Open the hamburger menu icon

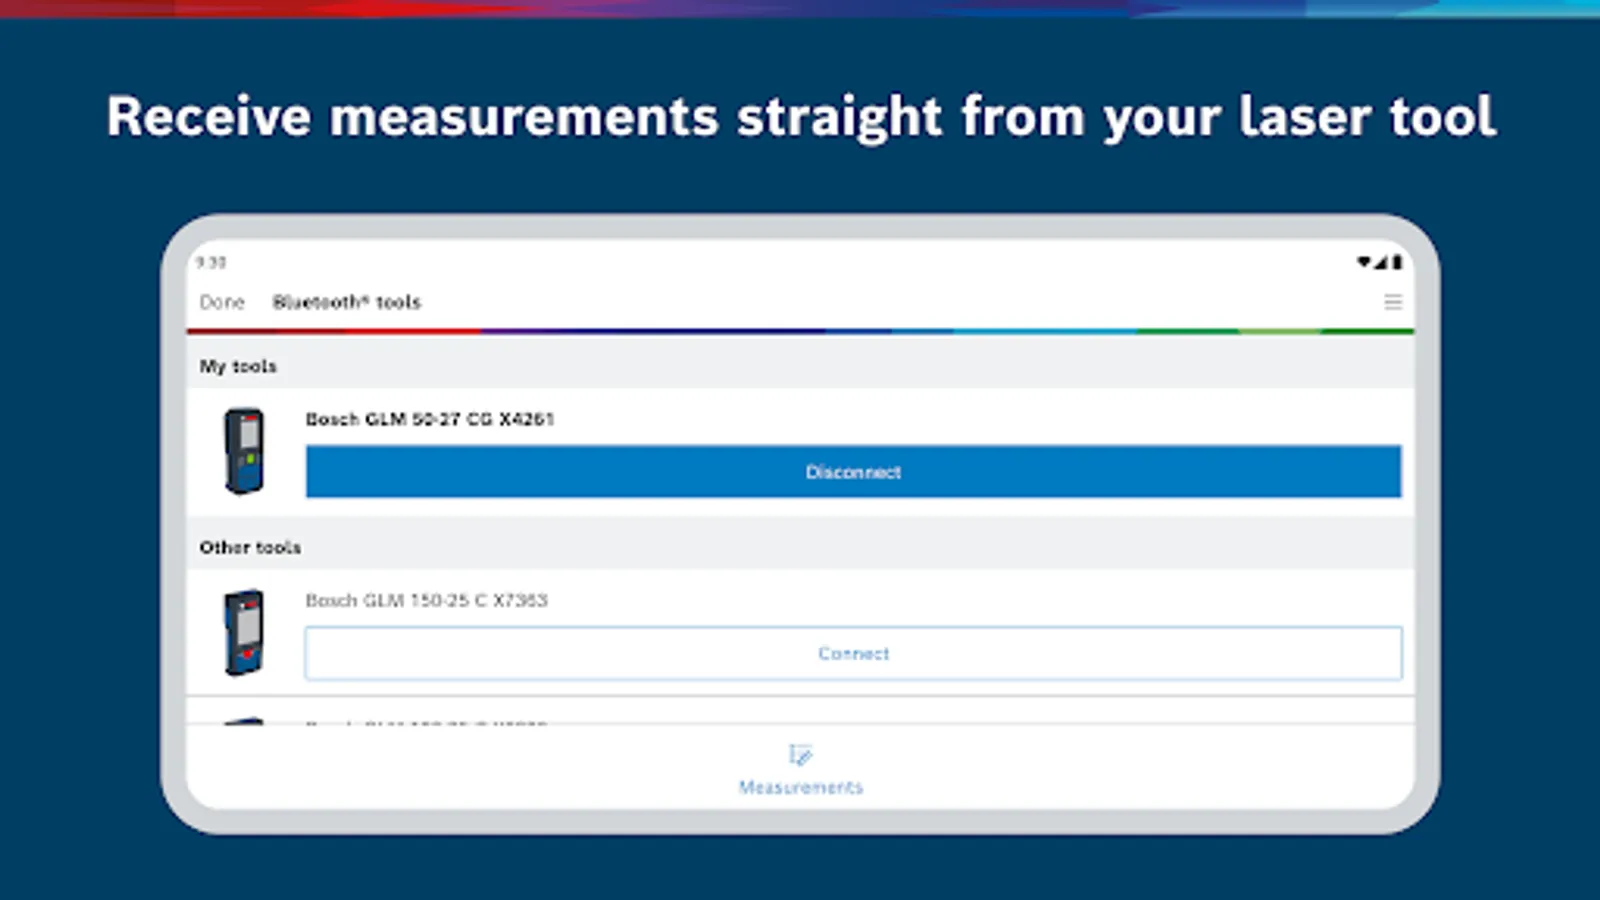pyautogui.click(x=1392, y=302)
